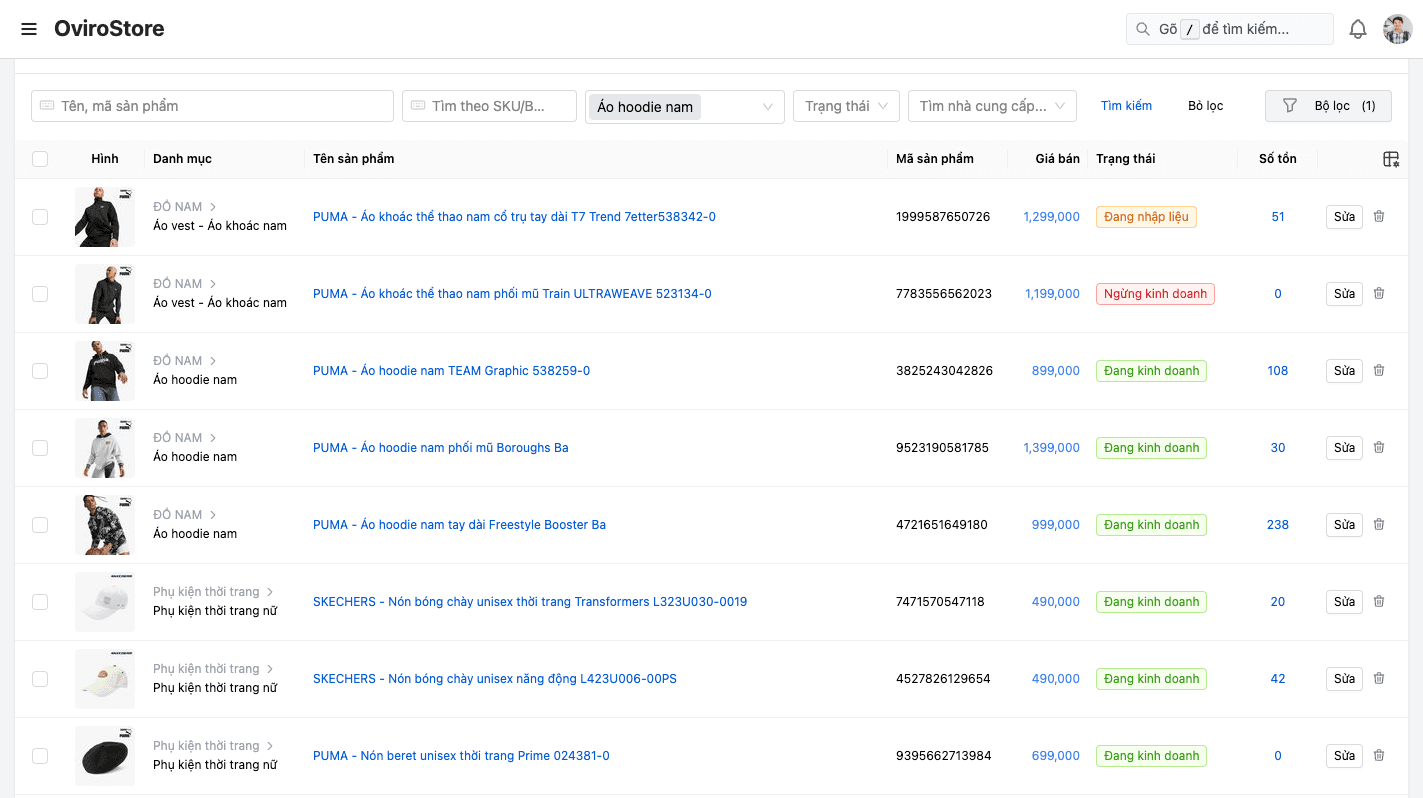Open the Bộ lọc (1) filter button
Viewport: 1423px width, 798px height.
tap(1328, 106)
